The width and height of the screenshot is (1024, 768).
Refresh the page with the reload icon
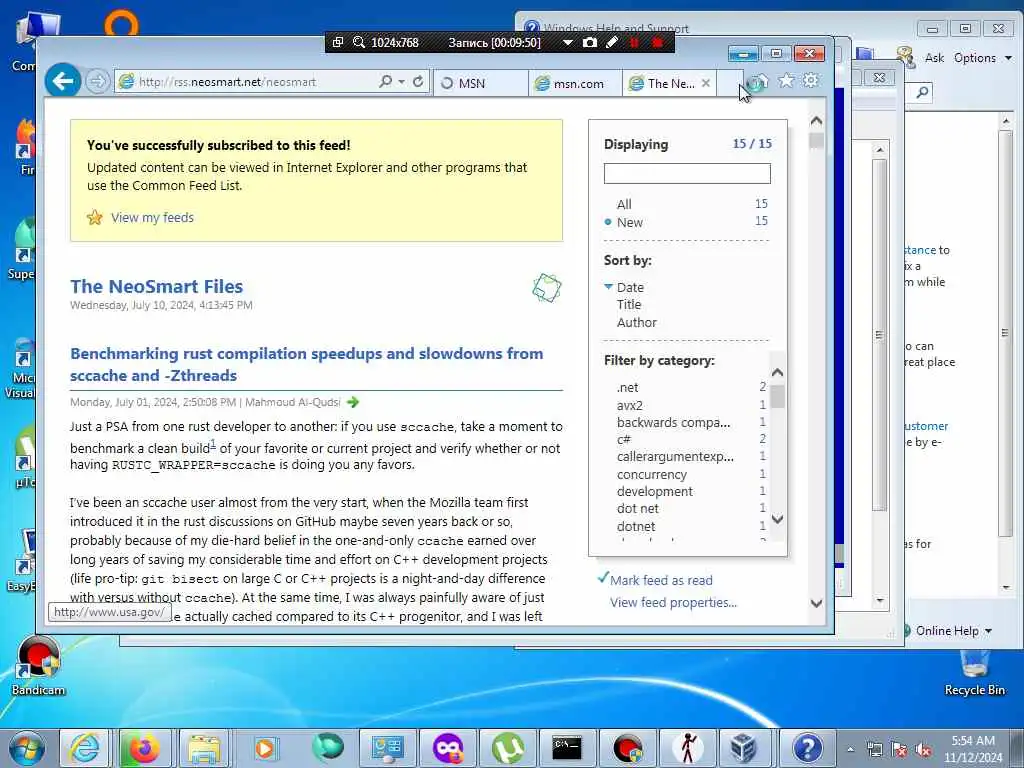click(x=419, y=82)
